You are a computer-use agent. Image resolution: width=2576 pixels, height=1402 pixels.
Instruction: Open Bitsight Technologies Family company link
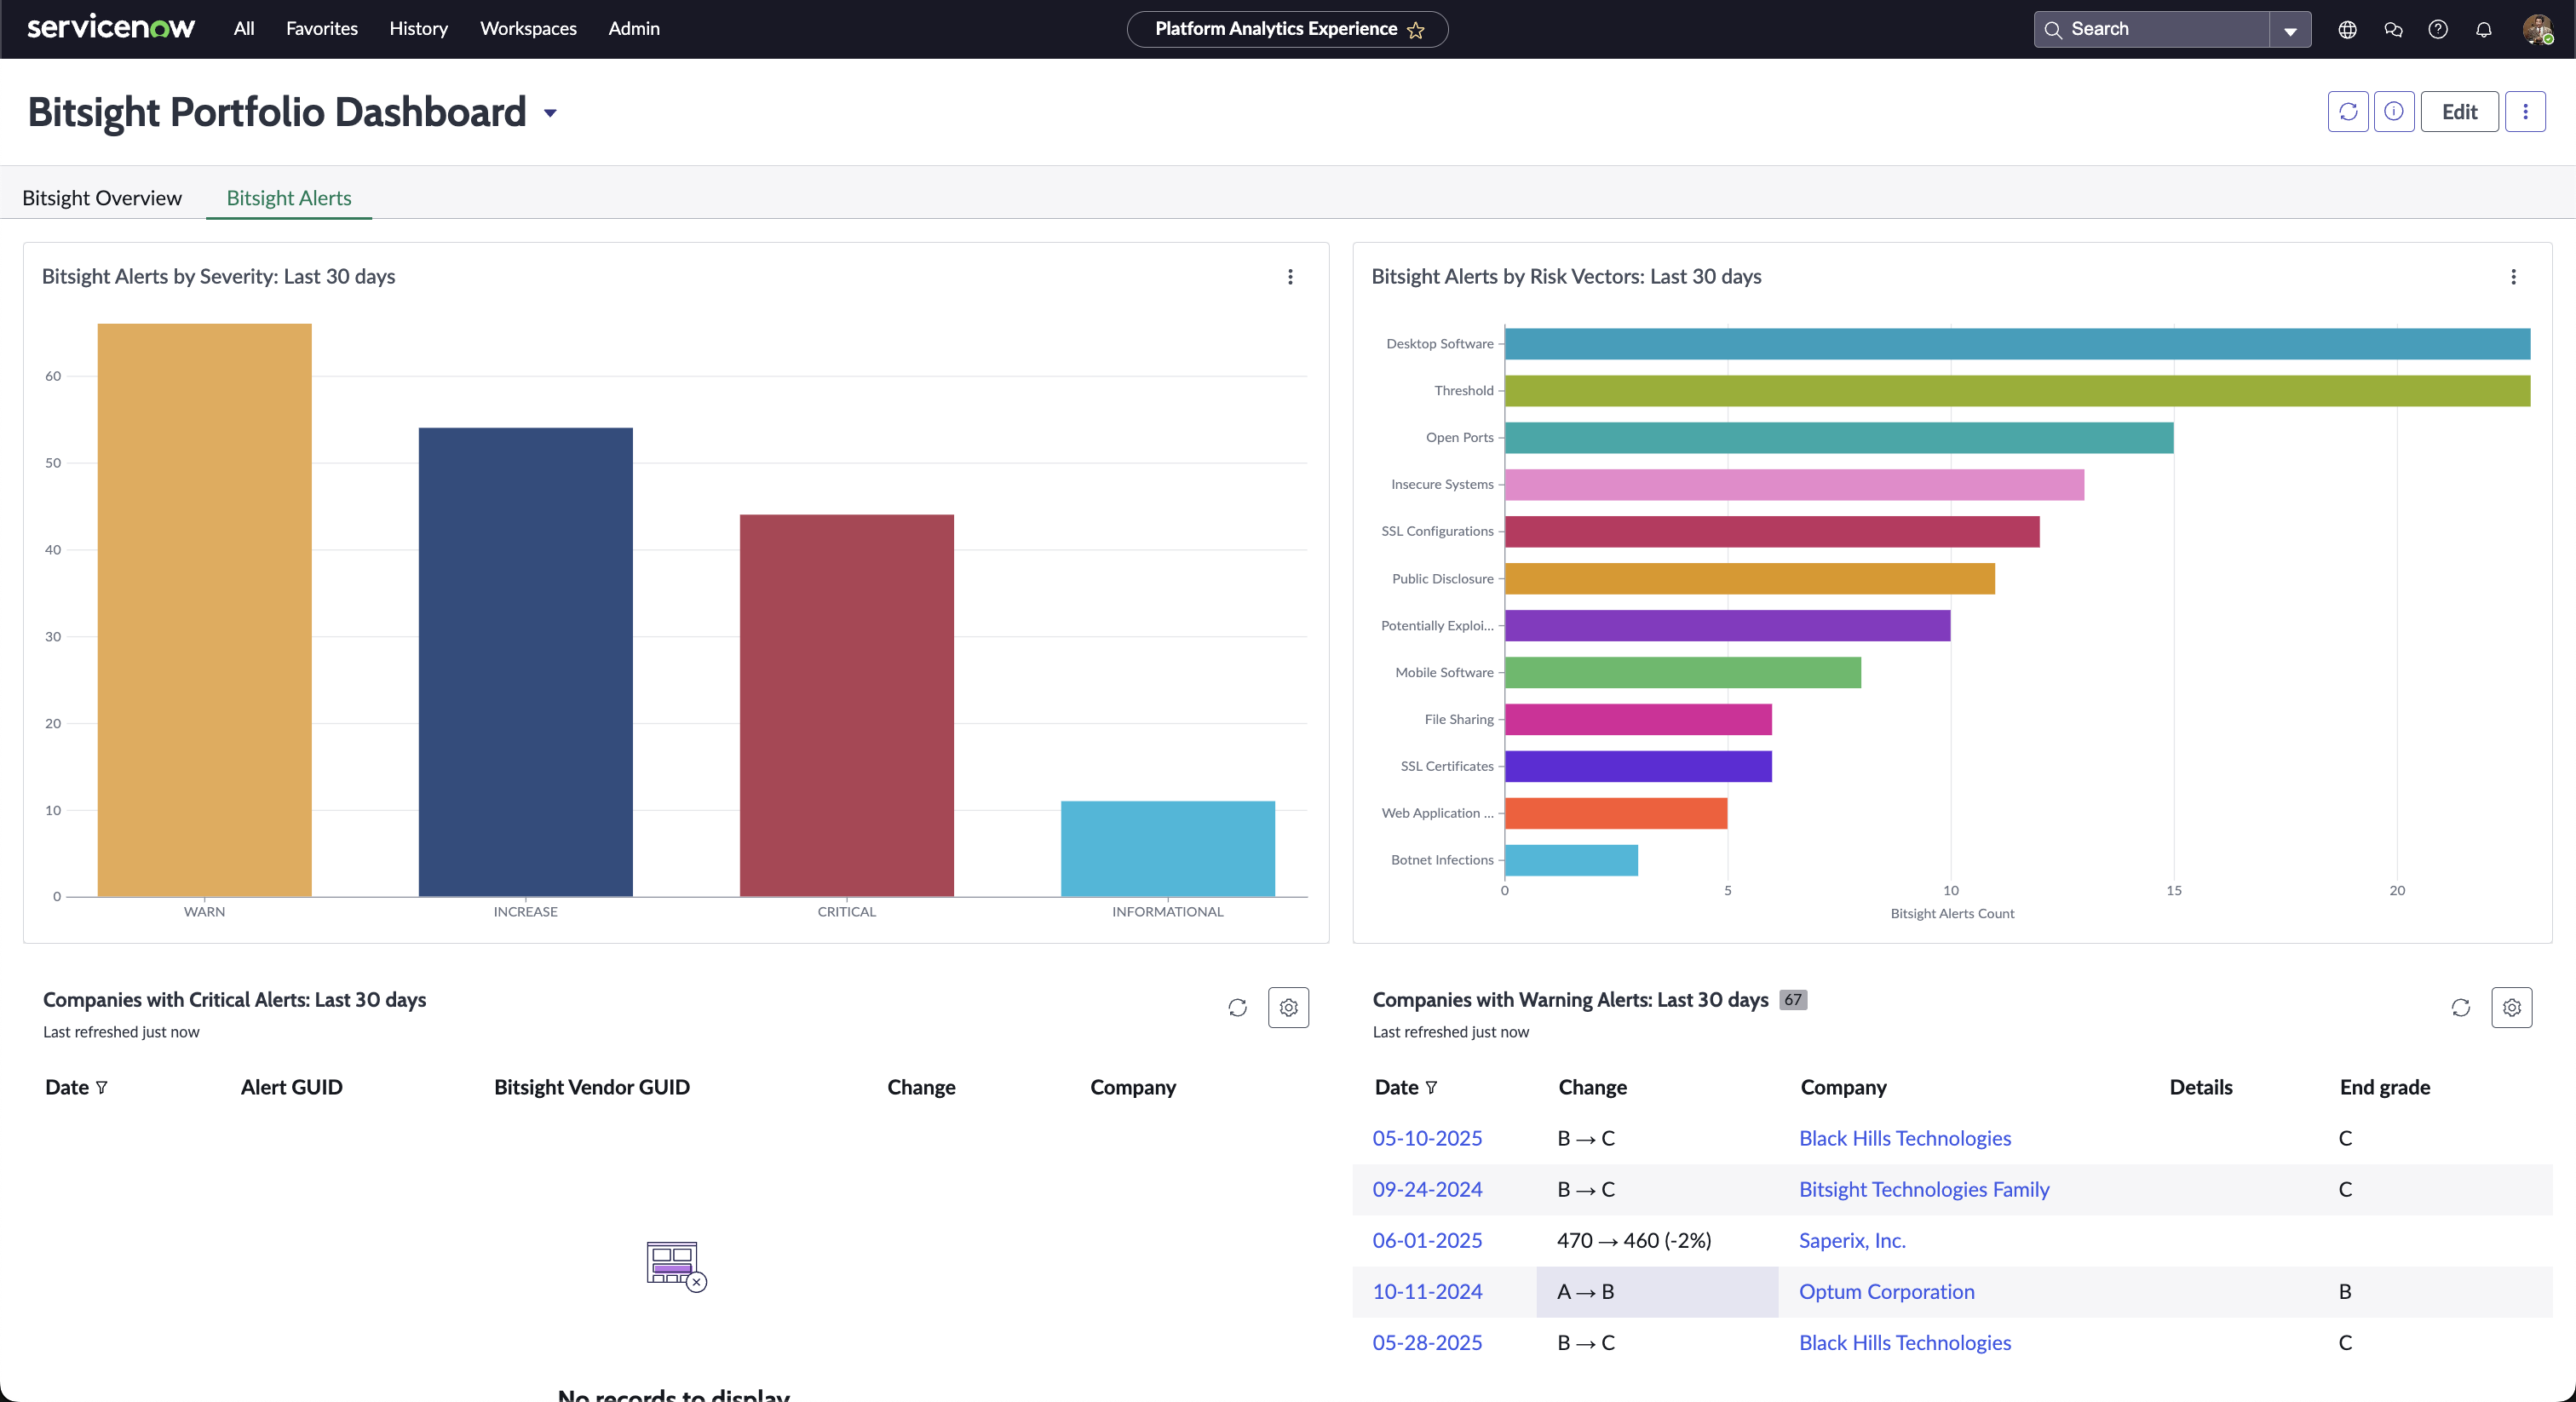(1924, 1189)
